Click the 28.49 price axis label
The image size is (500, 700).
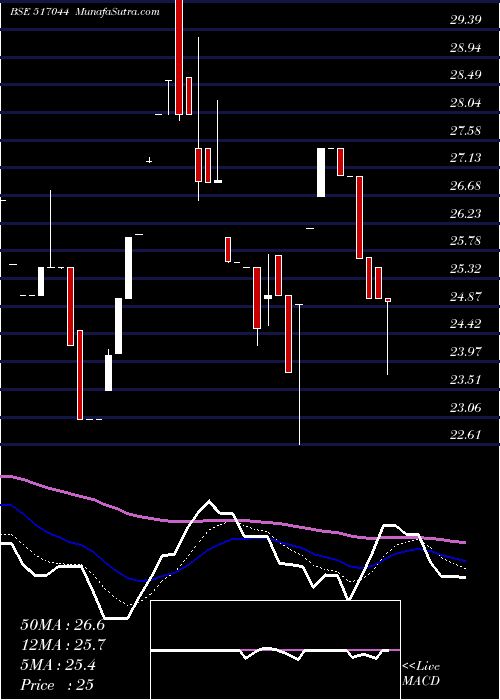point(465,75)
